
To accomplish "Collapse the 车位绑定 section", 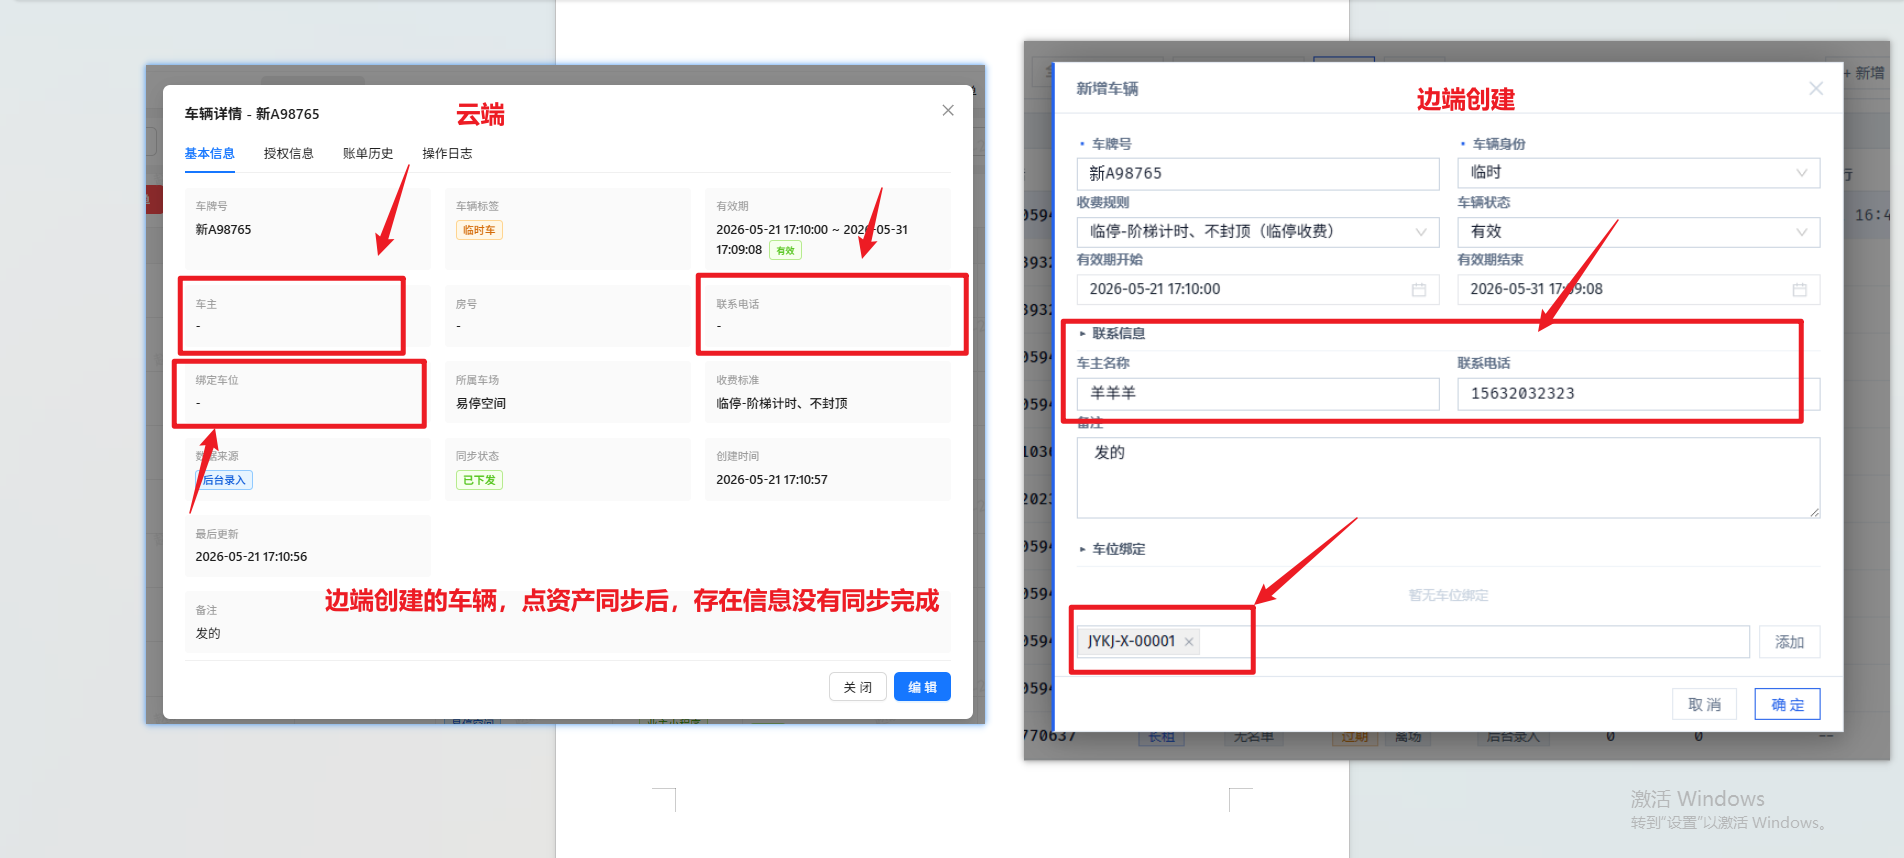I will click(x=1112, y=549).
